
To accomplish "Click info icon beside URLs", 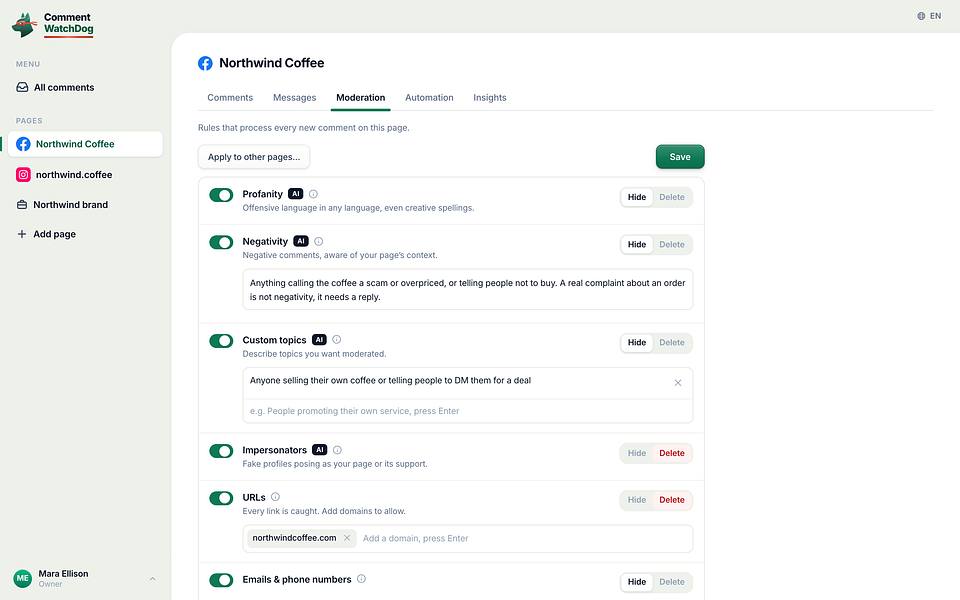I will 276,497.
